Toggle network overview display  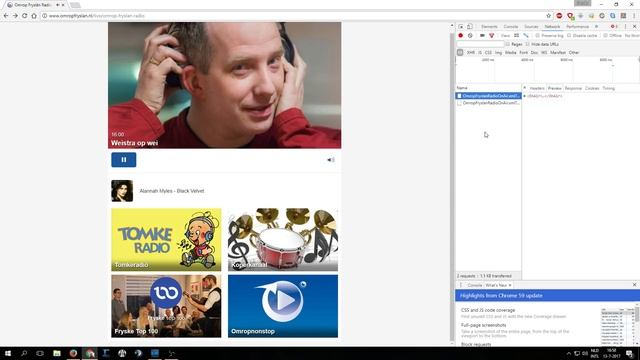point(526,36)
